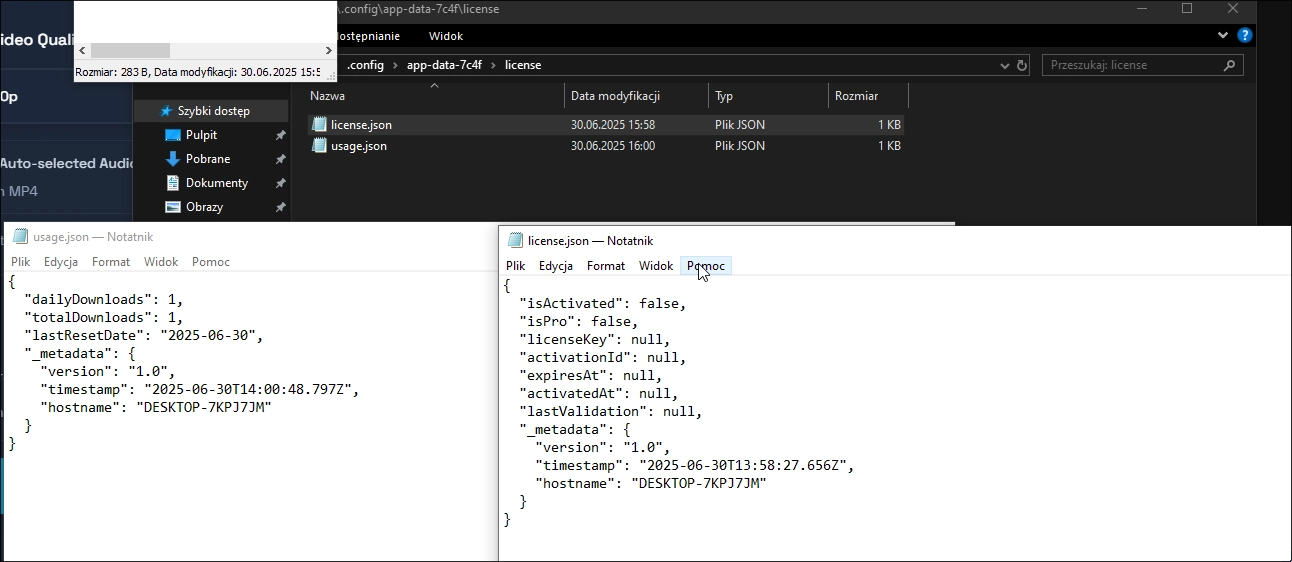Click the Dokumenty folder icon in sidebar
Viewport: 1292px width, 562px height.
tap(172, 183)
